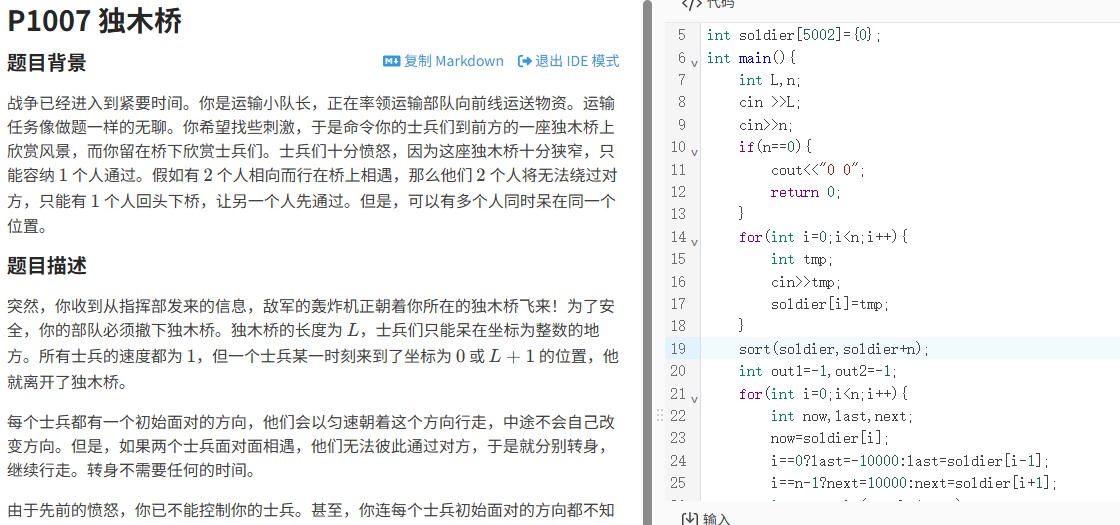Collapse the second for loop fold arrow at line 21
This screenshot has height=525, width=1120.
click(x=694, y=398)
